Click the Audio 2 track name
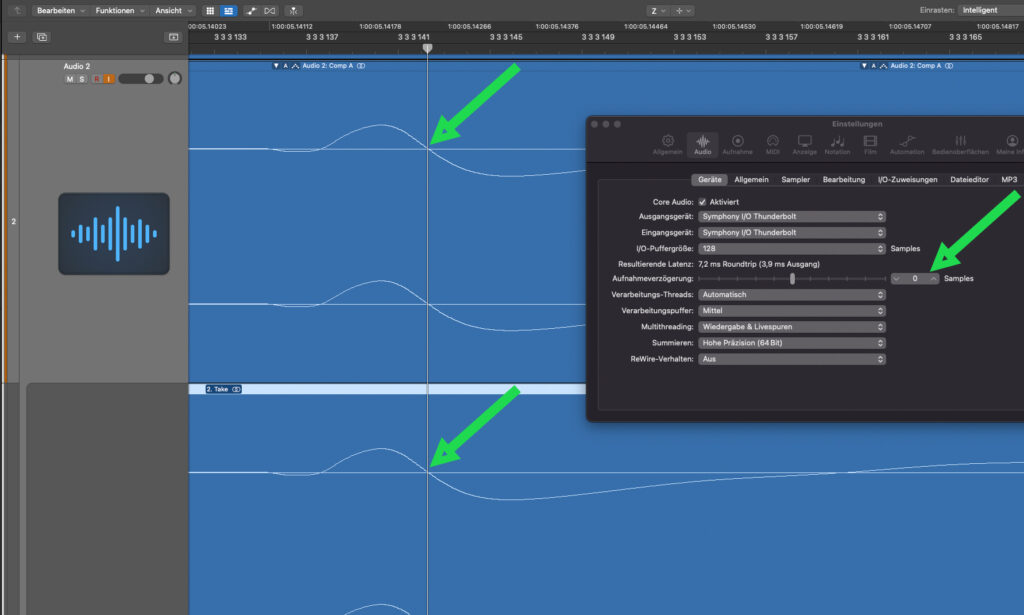Viewport: 1024px width, 615px height. coord(77,66)
